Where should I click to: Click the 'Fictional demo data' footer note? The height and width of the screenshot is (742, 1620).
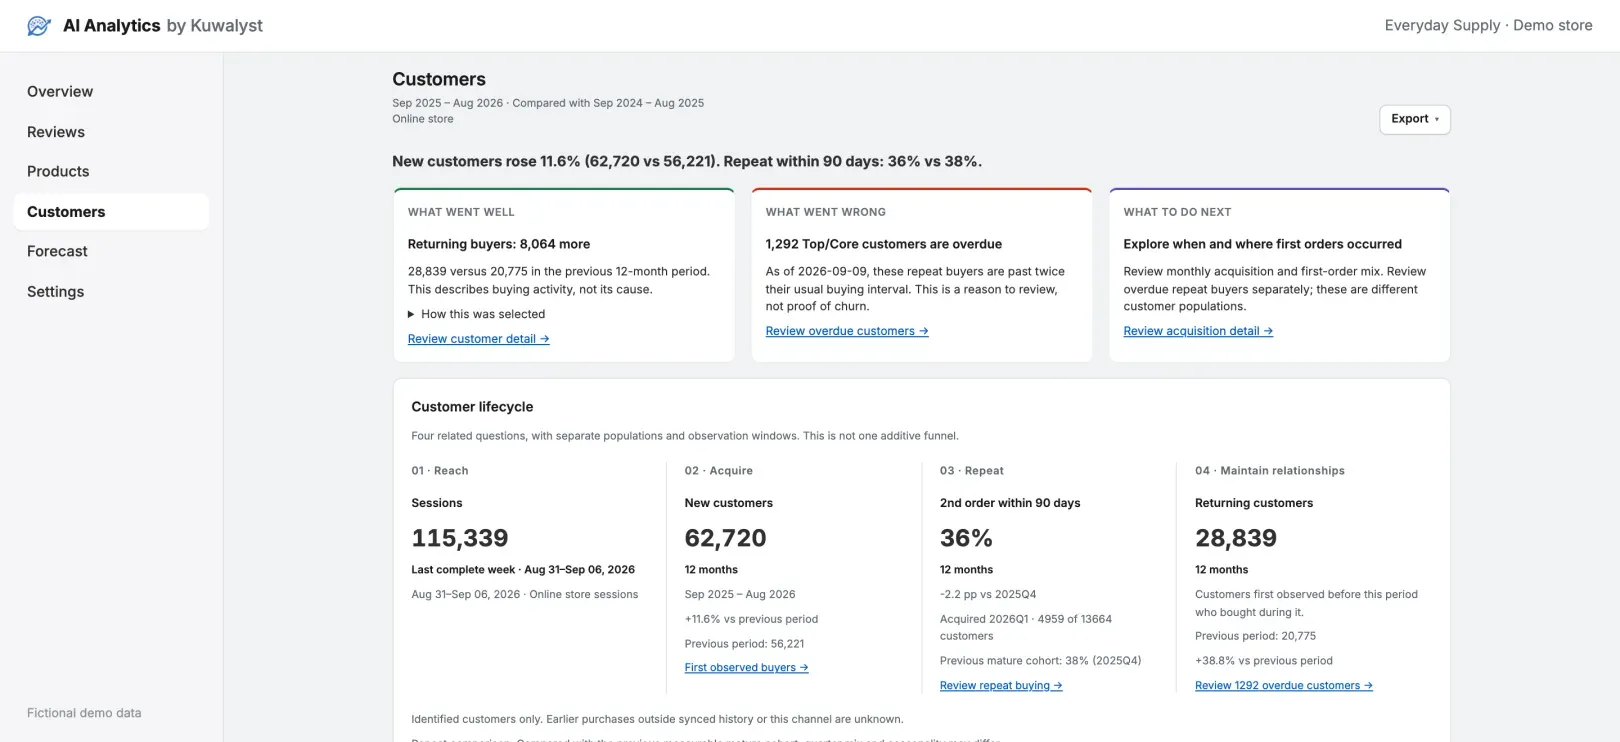coord(84,713)
